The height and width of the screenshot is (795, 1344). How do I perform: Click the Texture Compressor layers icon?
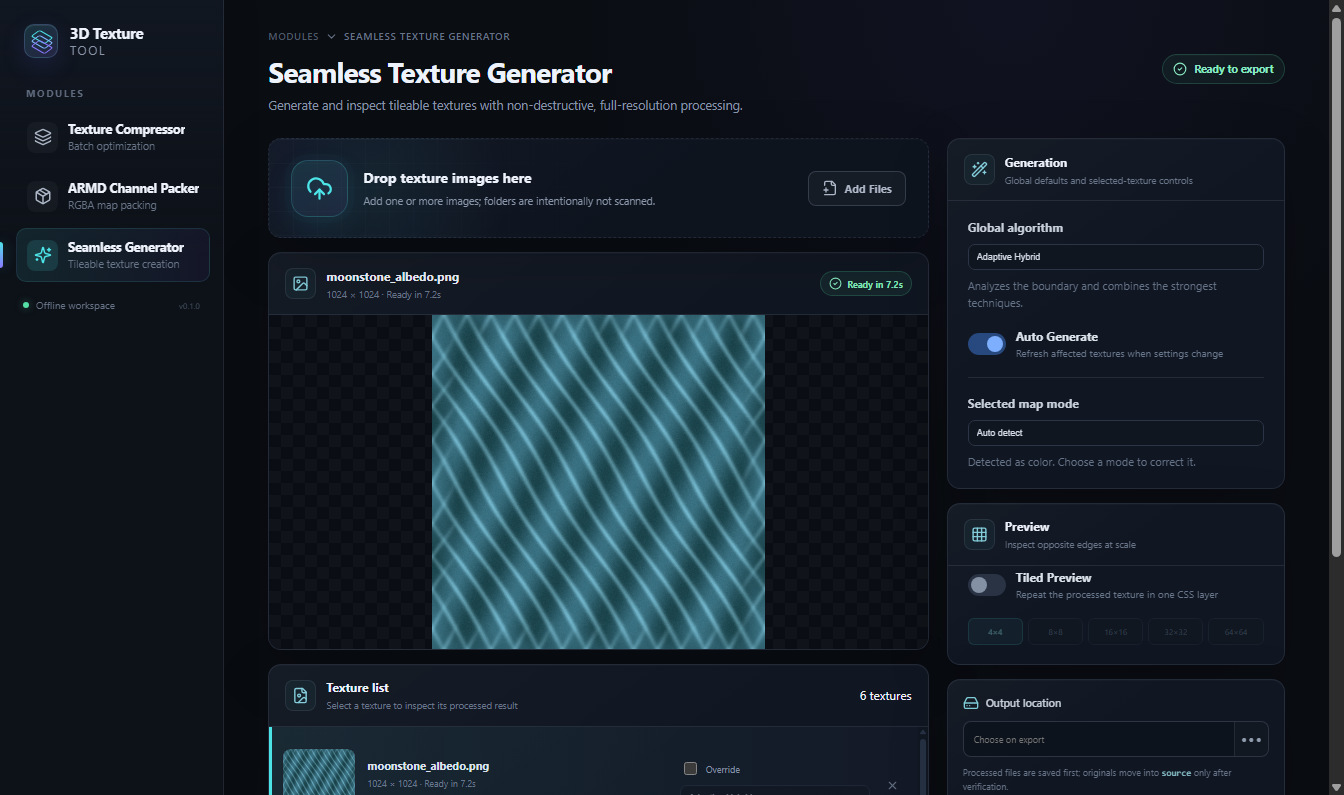coord(43,138)
